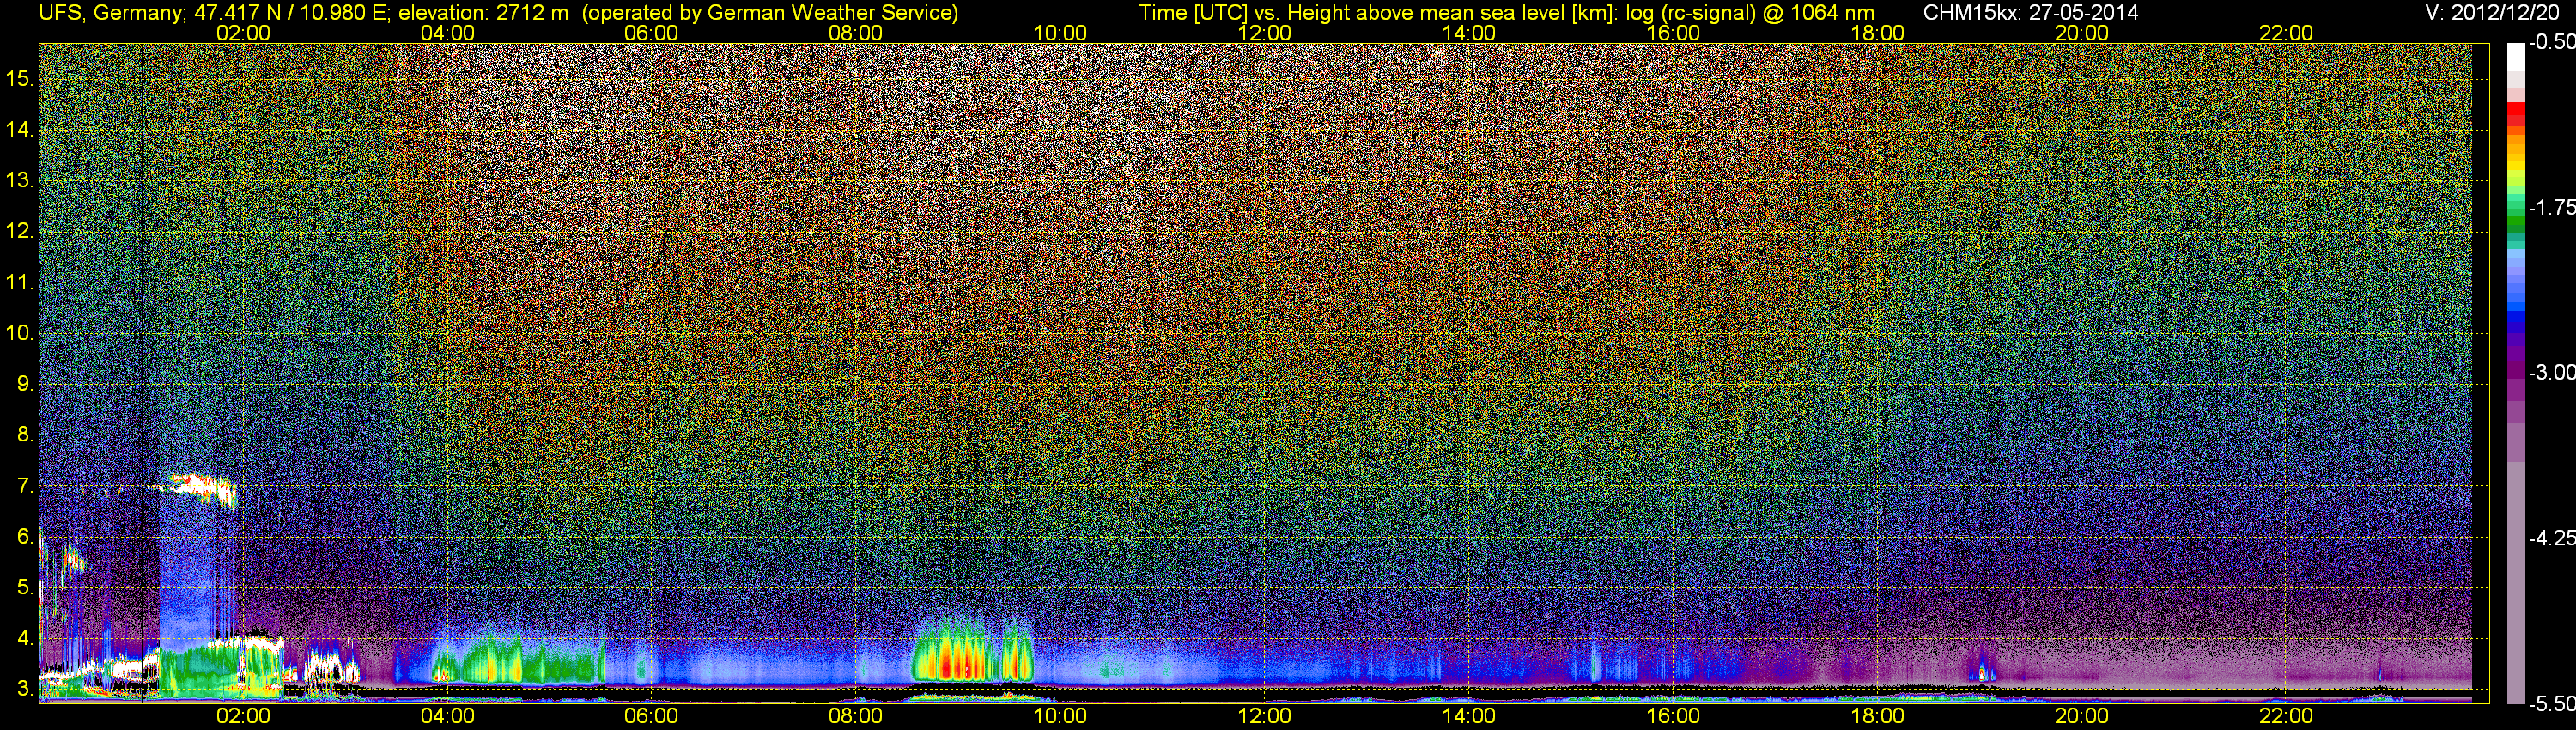Viewport: 2576px width, 730px height.
Task: Click the color scale value "-0.50"
Action: [2552, 42]
